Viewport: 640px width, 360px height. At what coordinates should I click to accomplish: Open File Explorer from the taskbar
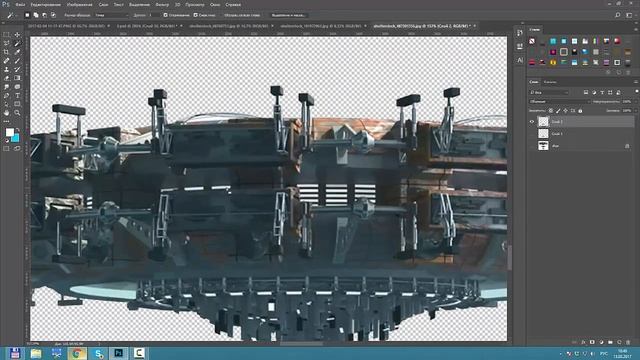click(x=36, y=353)
